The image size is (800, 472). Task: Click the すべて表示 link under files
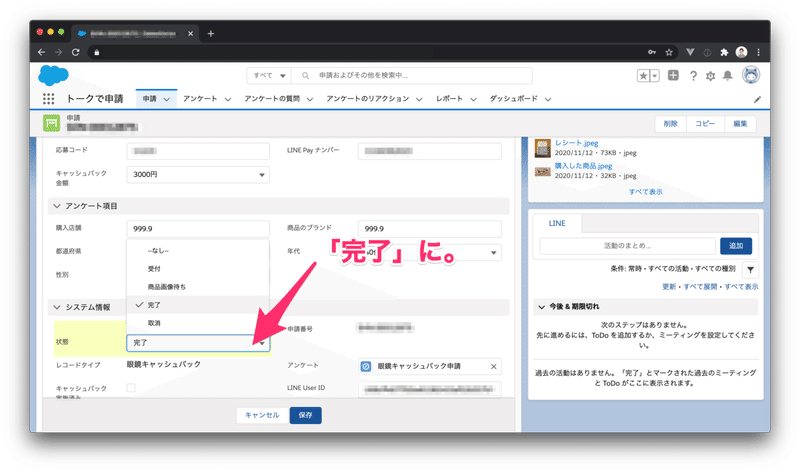pos(645,192)
